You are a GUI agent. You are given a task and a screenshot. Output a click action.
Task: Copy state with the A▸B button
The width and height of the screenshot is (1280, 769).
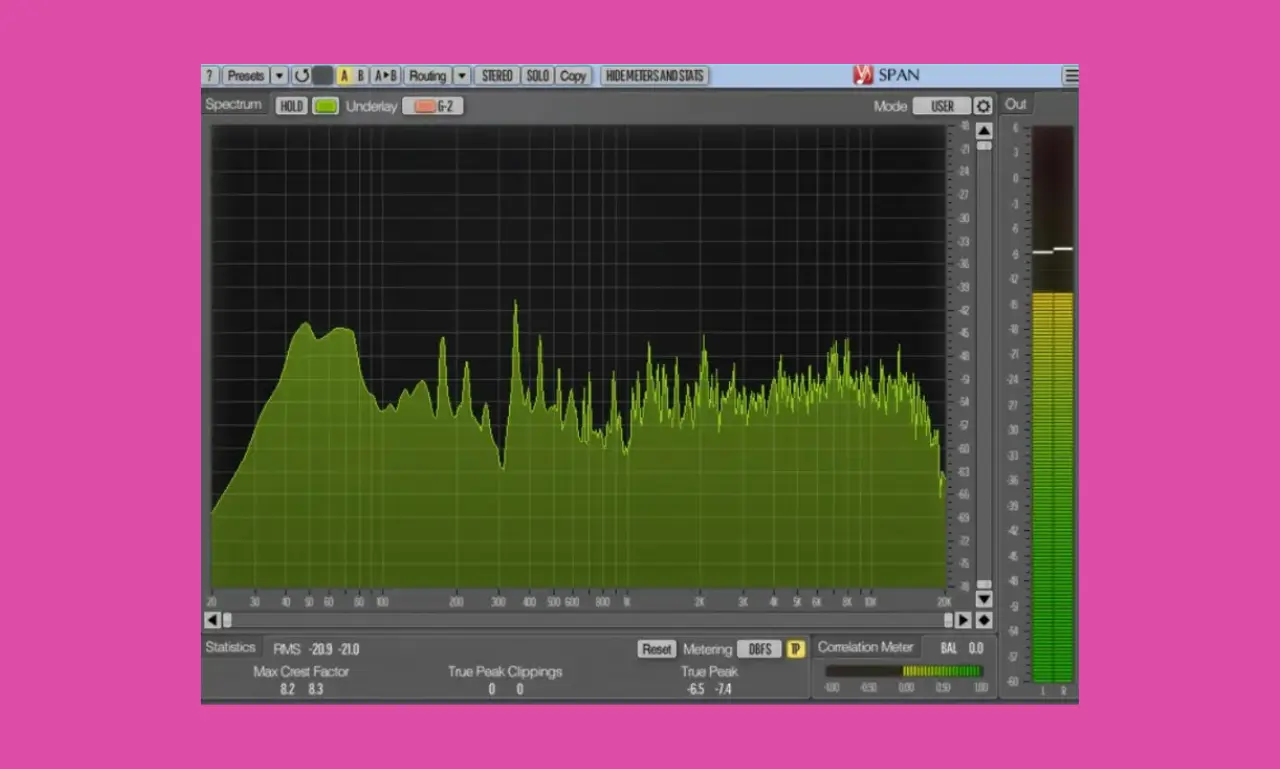point(386,76)
